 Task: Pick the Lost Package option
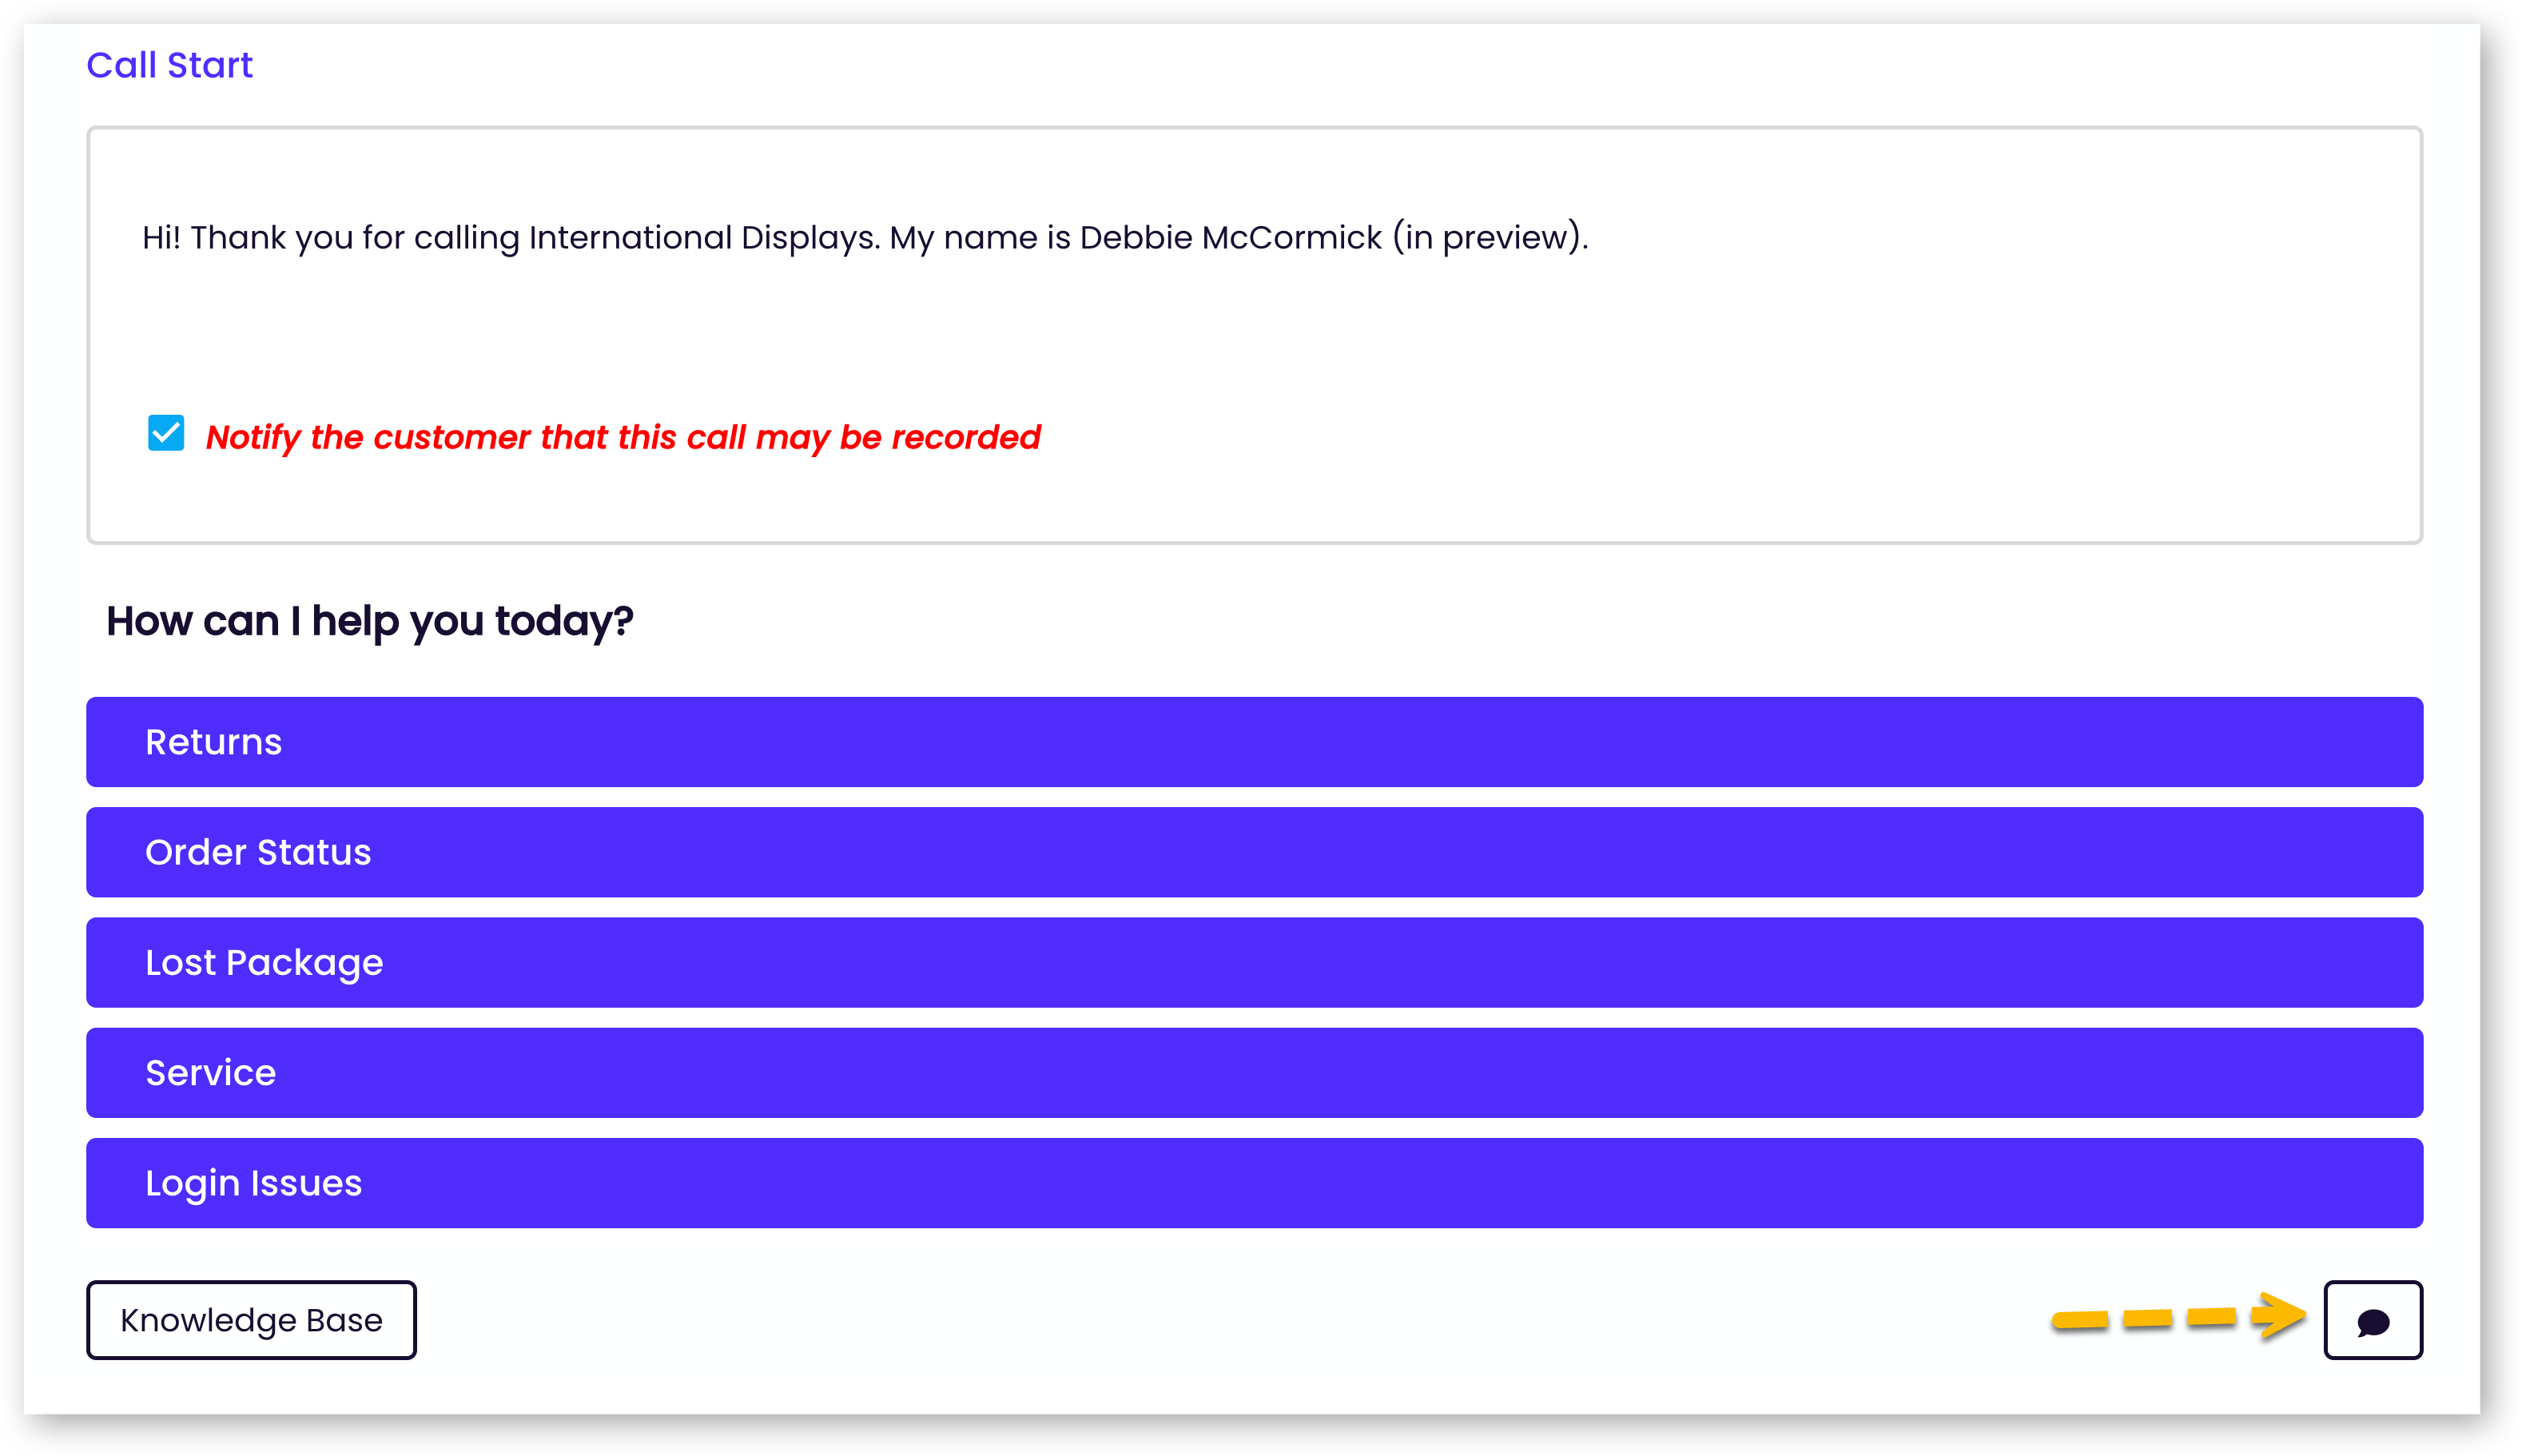tap(1254, 962)
